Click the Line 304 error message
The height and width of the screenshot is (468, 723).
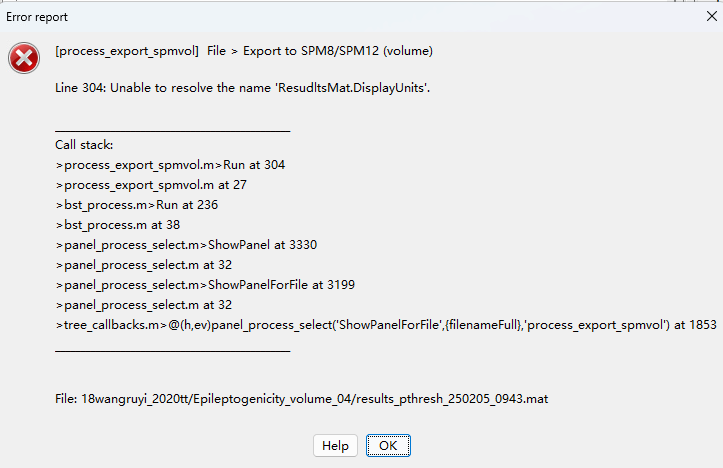(243, 88)
